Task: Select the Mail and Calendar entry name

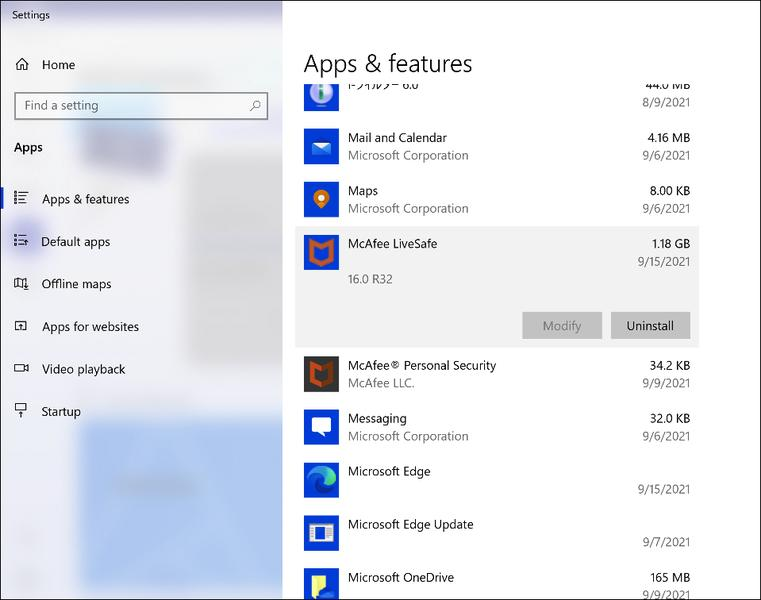Action: click(x=397, y=138)
